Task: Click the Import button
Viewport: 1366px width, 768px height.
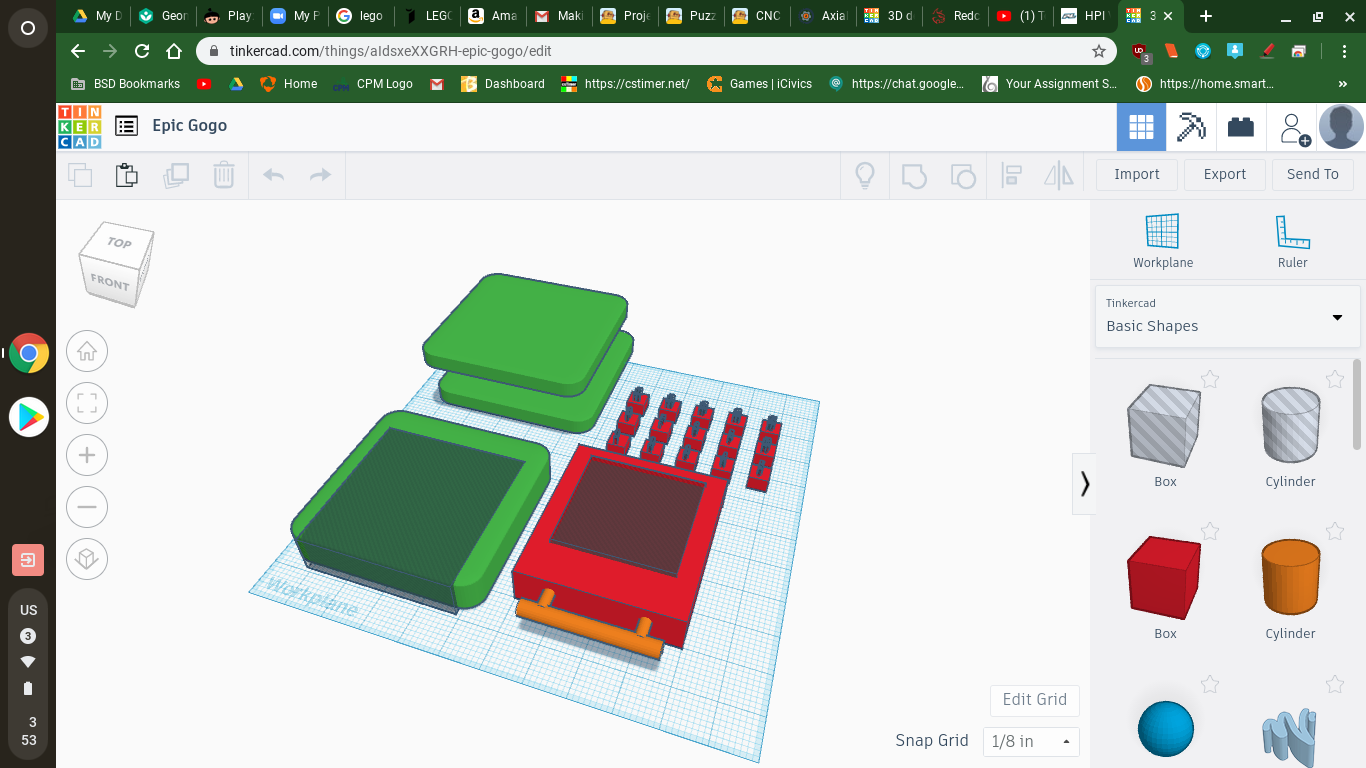Action: 1137,174
